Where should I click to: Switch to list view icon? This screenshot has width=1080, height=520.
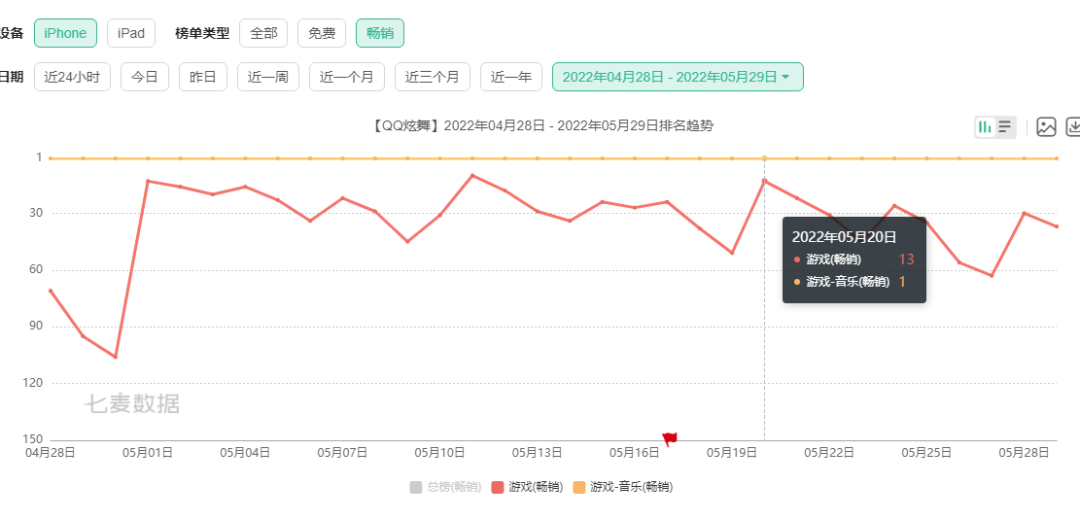[1005, 127]
